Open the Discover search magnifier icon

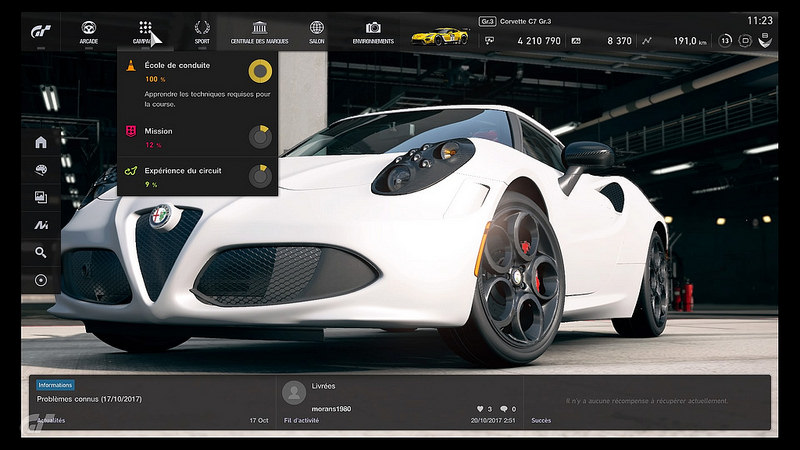[41, 252]
